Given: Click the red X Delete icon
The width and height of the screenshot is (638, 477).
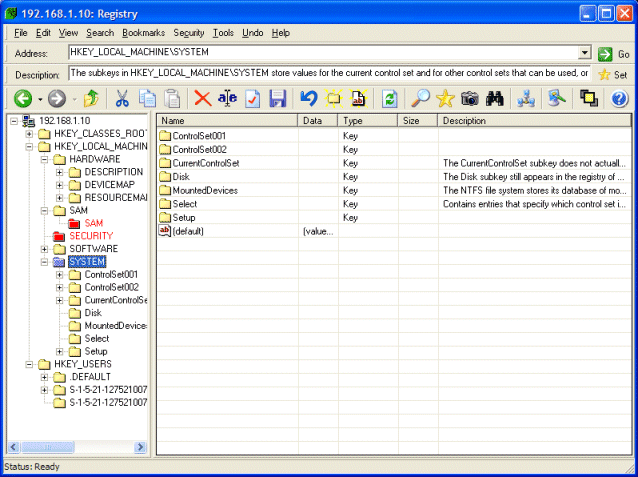Looking at the screenshot, I should (202, 98).
